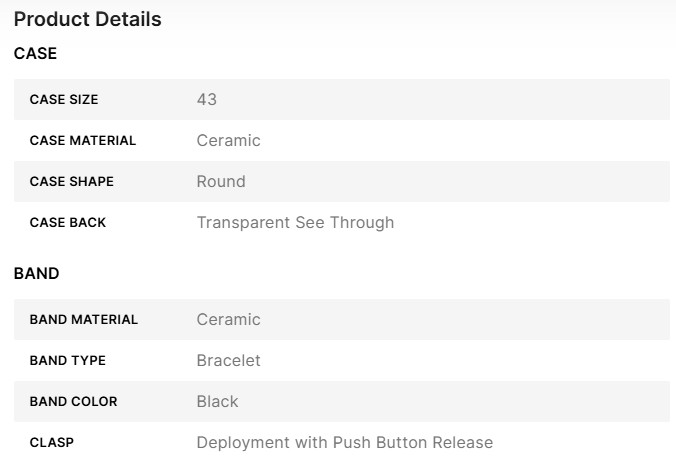
Task: Click the Round case shape value
Action: point(221,182)
